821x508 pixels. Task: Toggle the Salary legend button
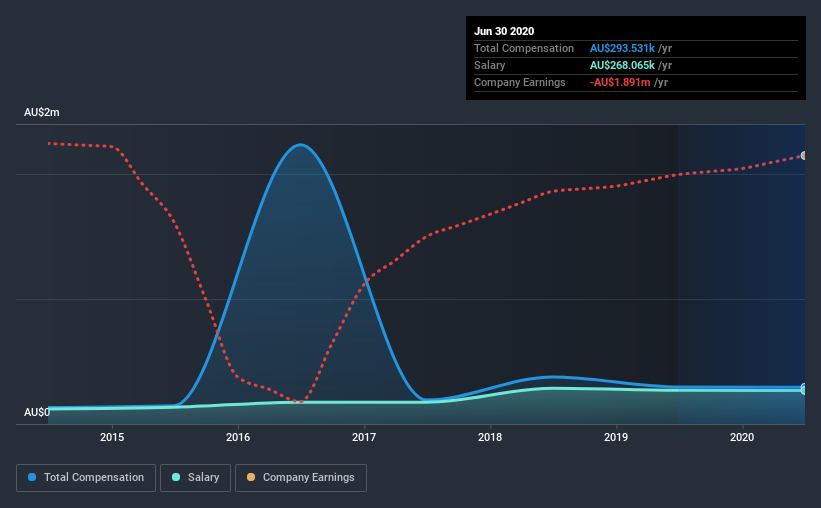coord(195,478)
